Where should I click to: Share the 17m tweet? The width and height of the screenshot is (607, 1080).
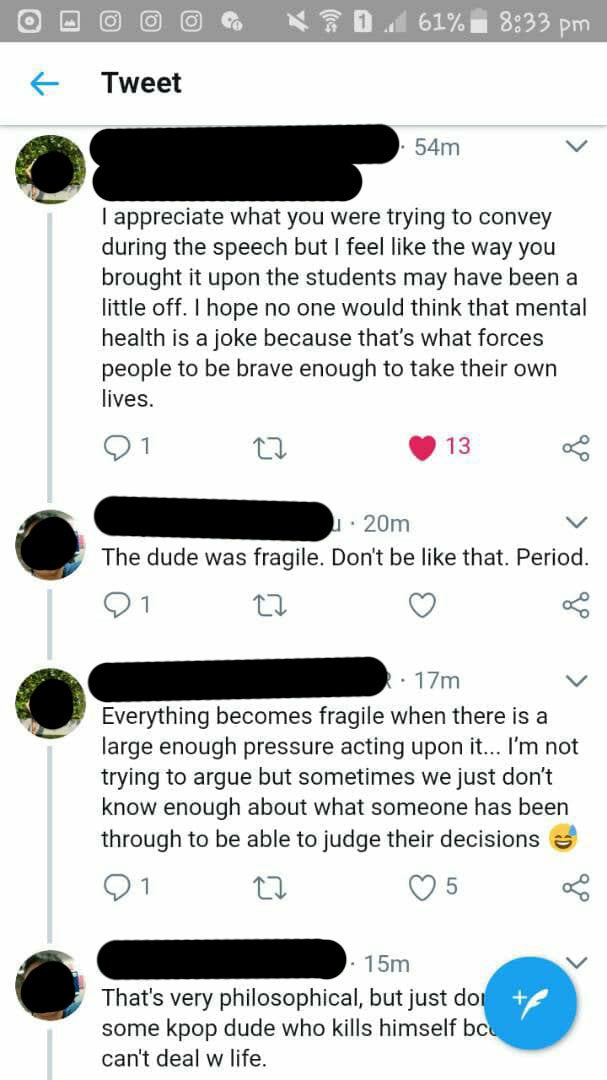576,887
